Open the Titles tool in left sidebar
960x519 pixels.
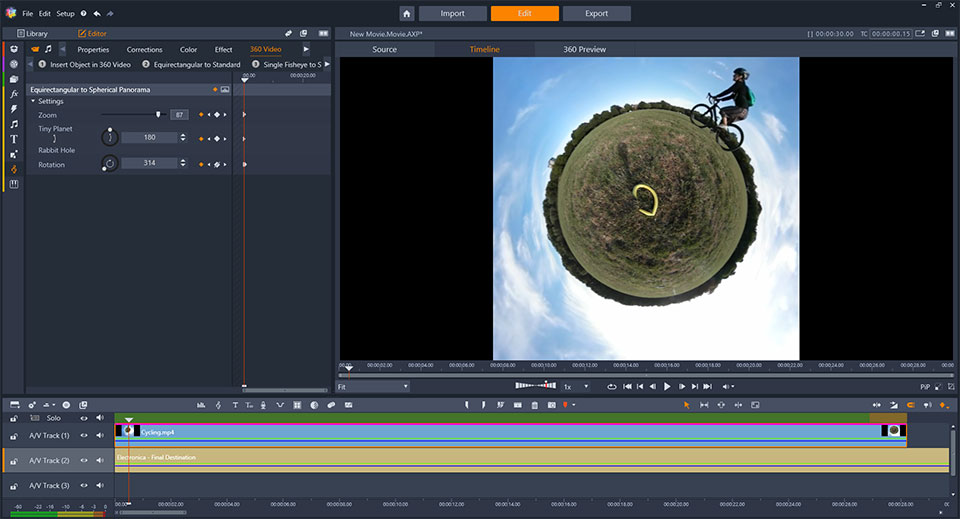coord(13,139)
